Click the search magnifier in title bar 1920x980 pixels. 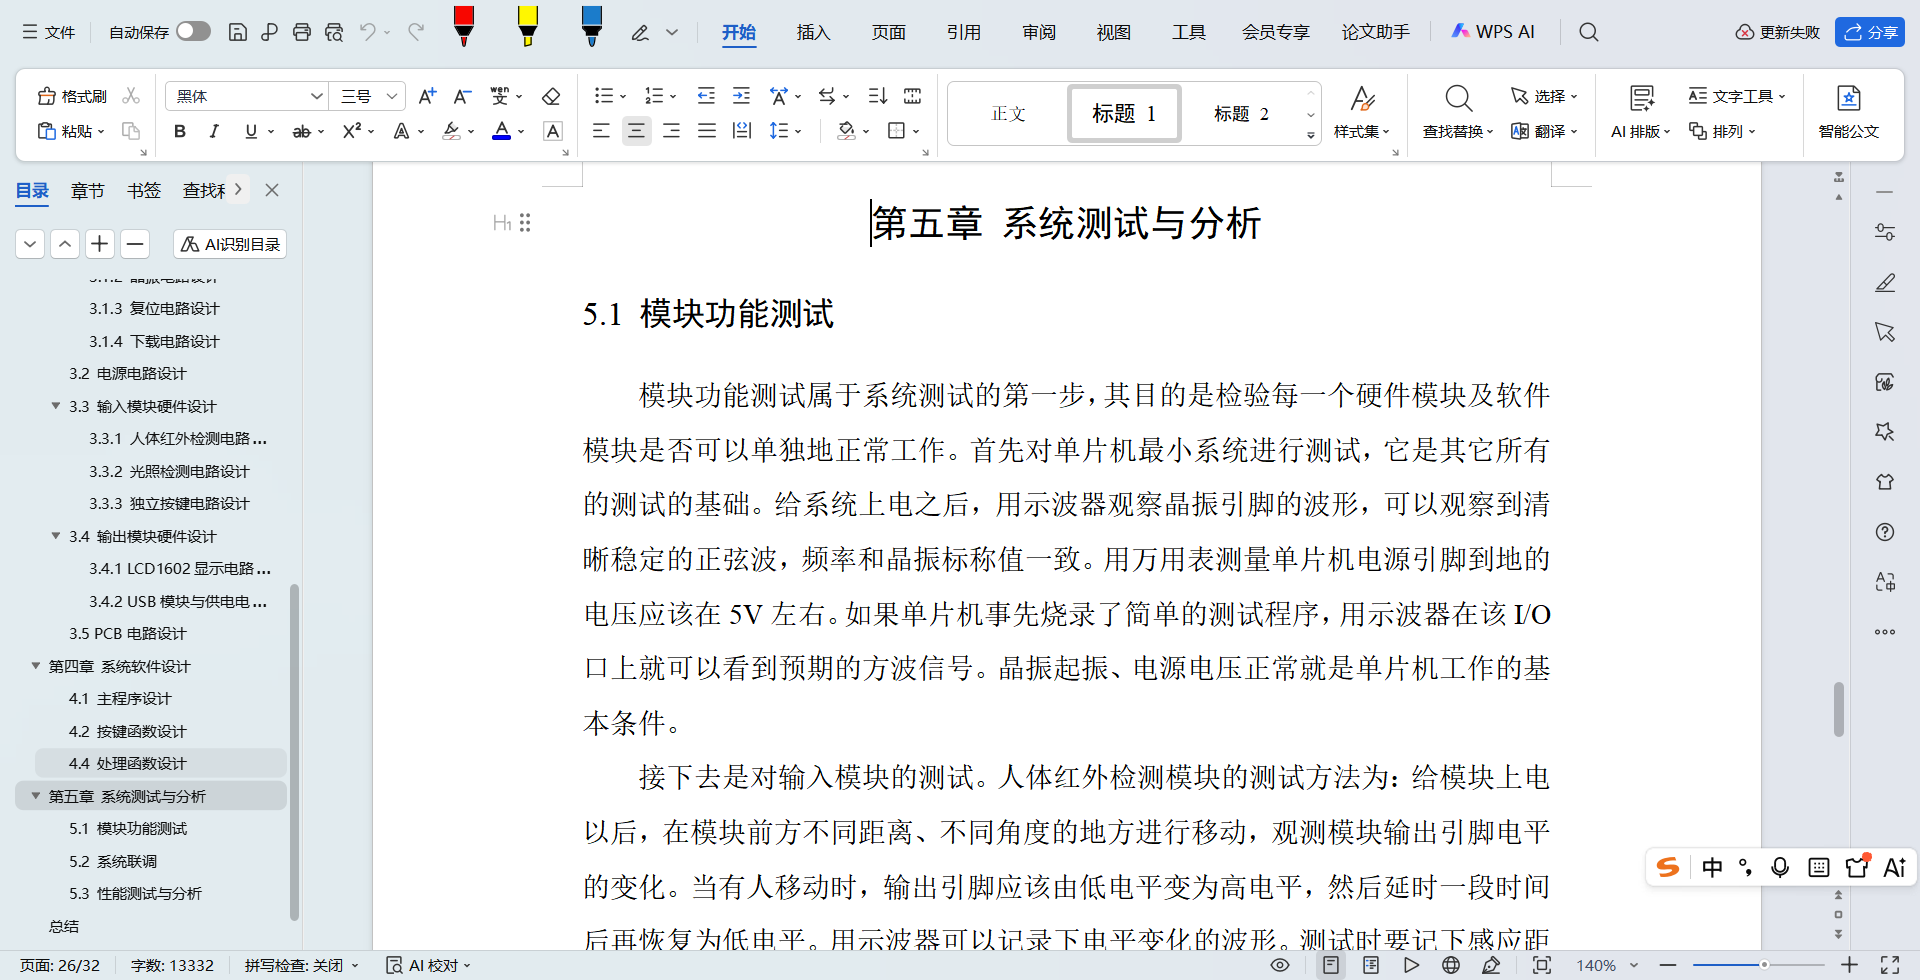pyautogui.click(x=1588, y=32)
